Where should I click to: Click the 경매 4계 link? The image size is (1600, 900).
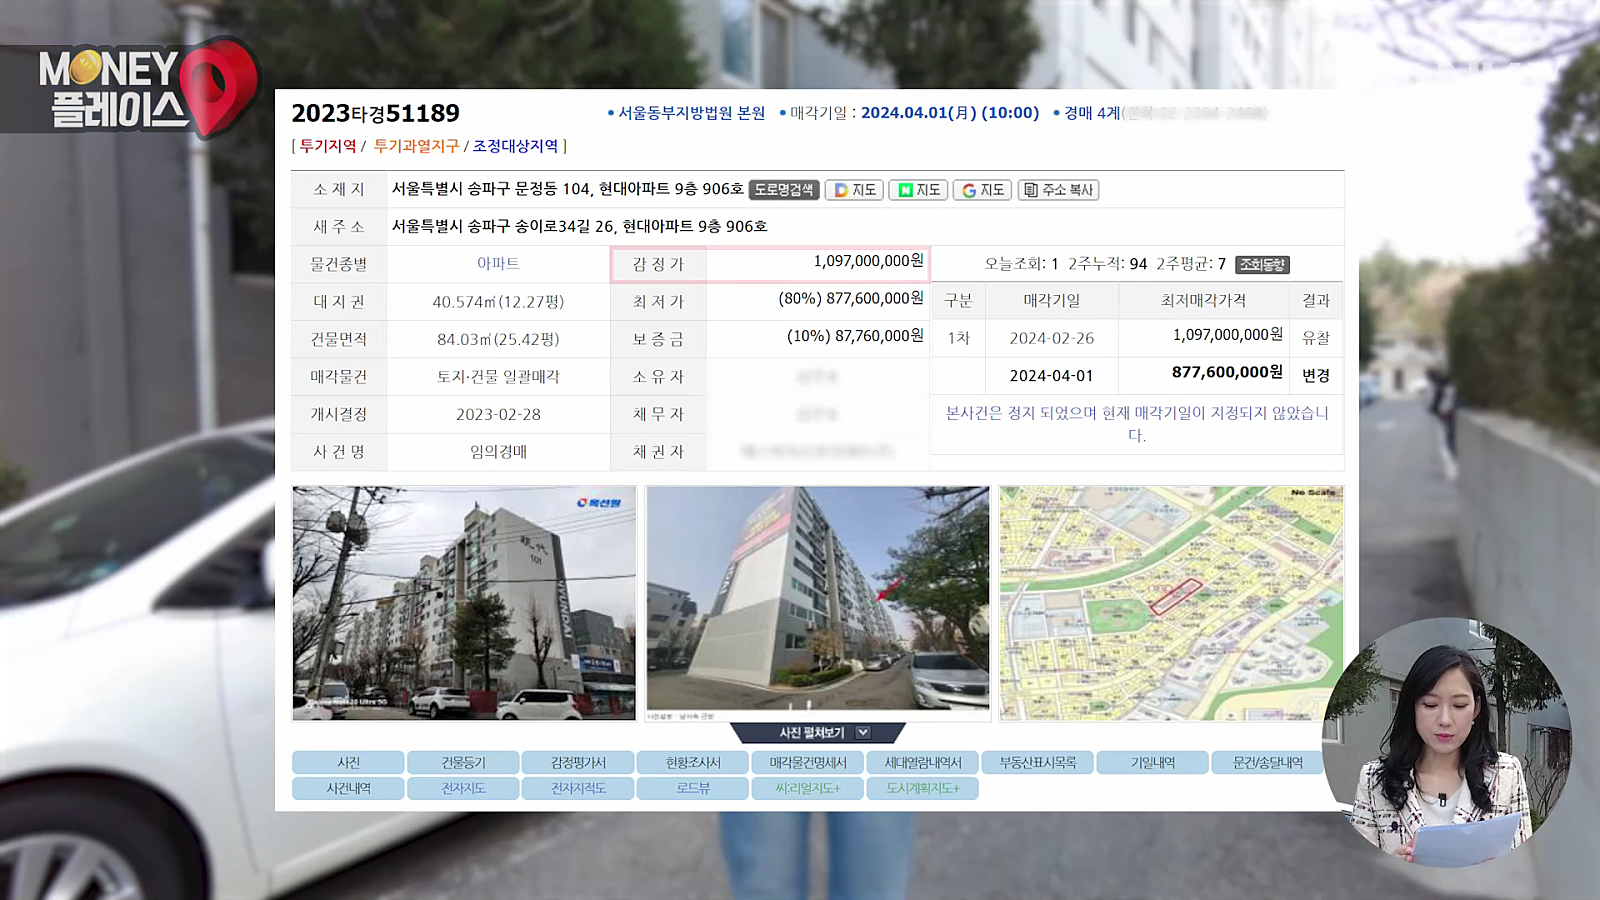(1092, 113)
